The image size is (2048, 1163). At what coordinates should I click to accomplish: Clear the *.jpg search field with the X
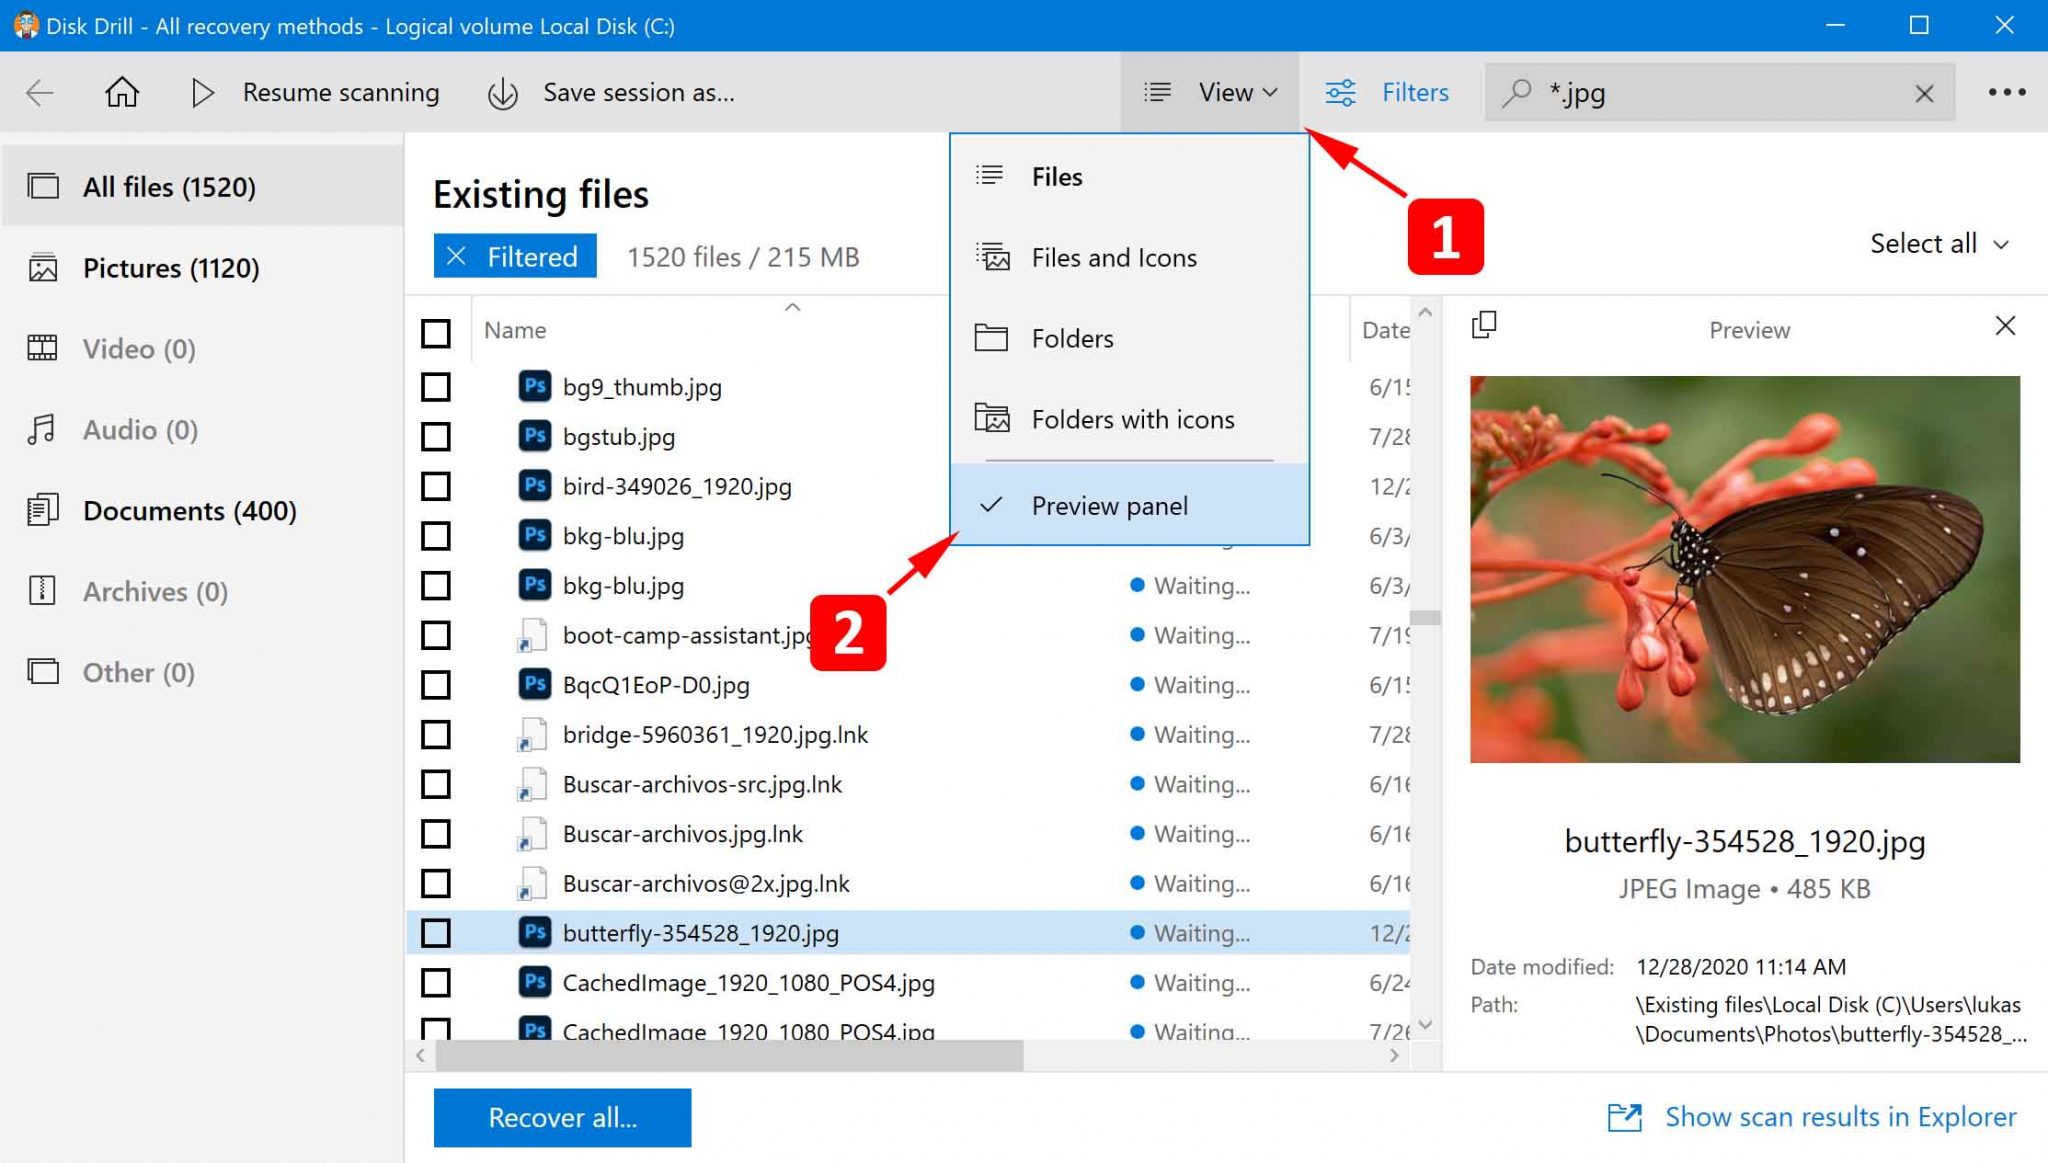pyautogui.click(x=1925, y=92)
